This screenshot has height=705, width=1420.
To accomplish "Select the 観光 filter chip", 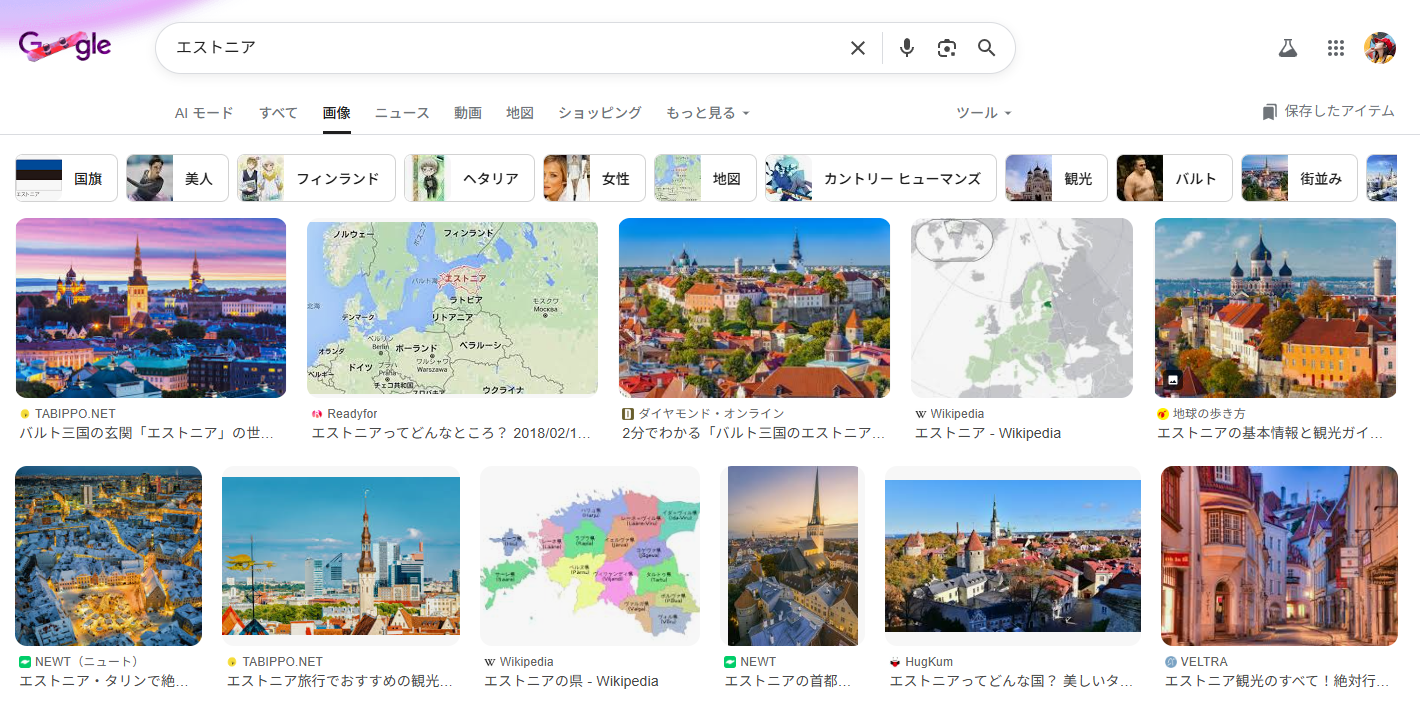I will [x=1056, y=178].
